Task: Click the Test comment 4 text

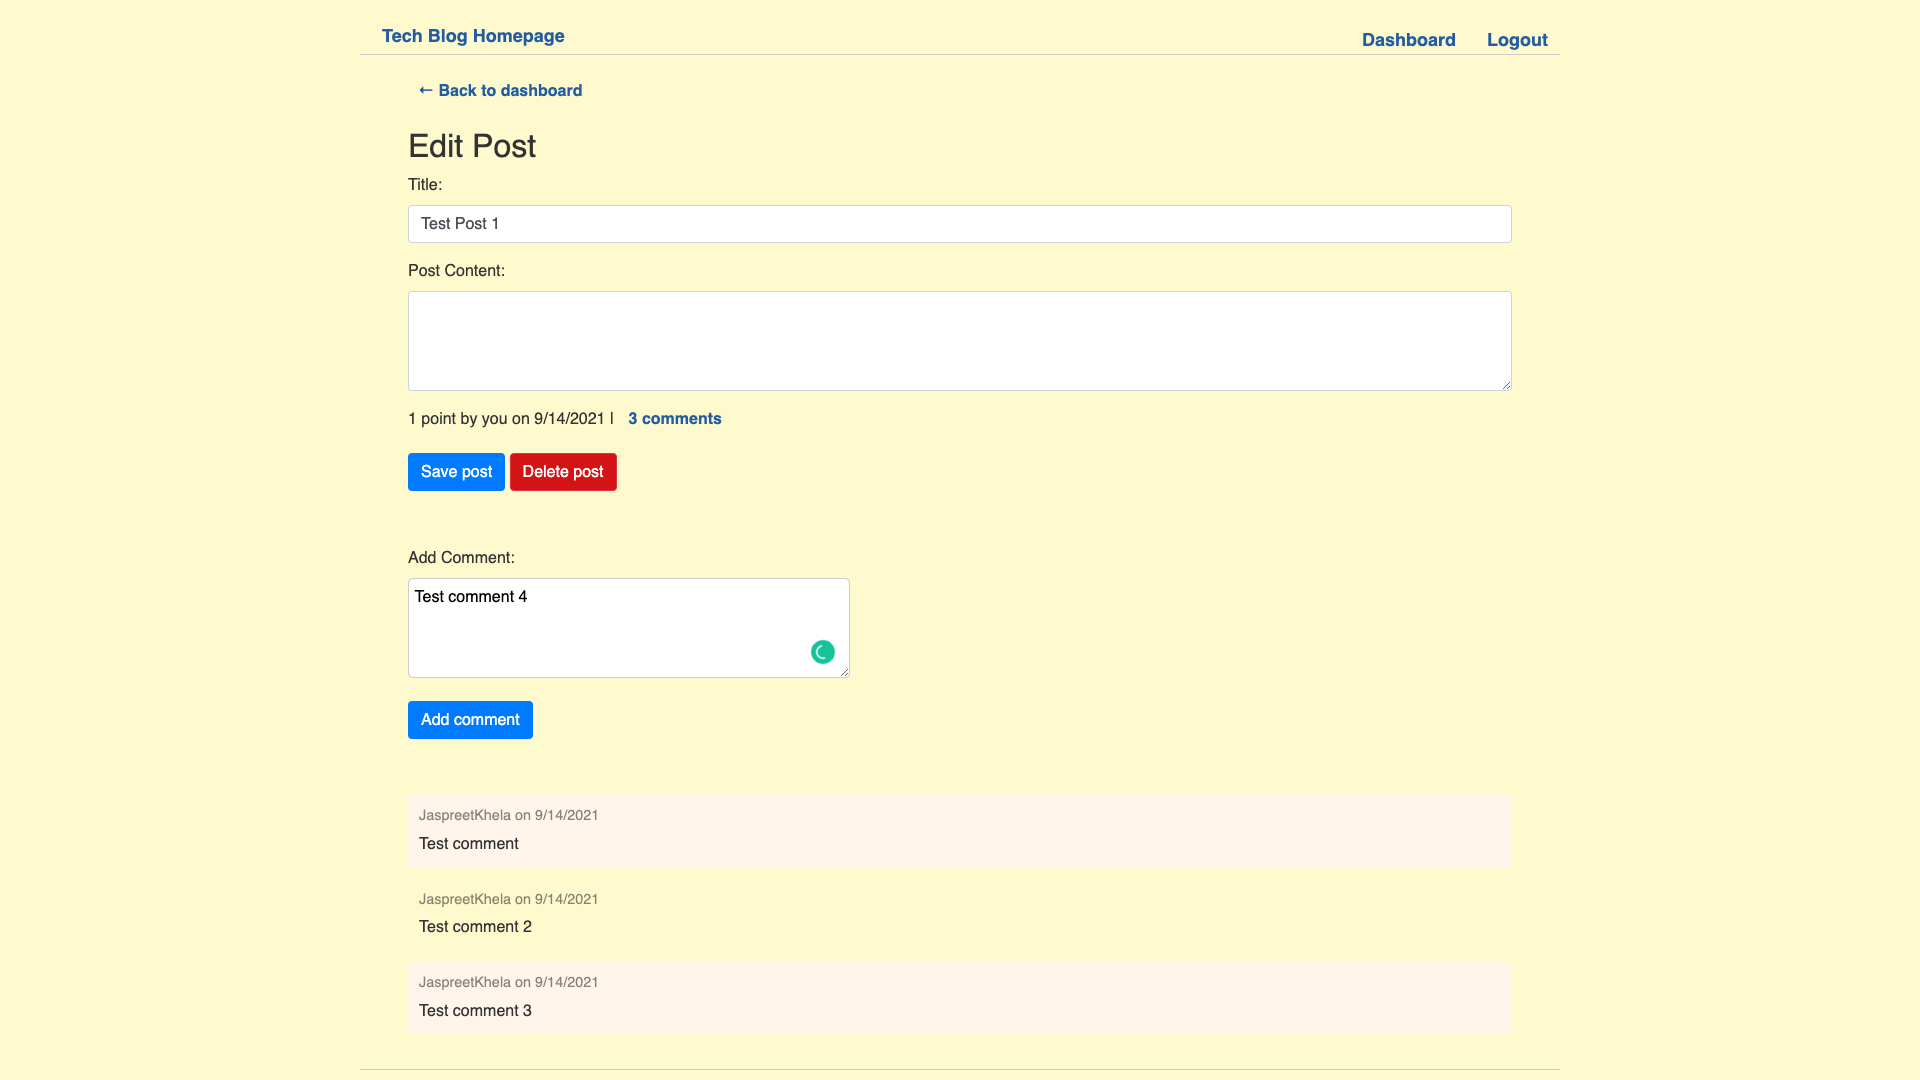Action: pyautogui.click(x=470, y=596)
